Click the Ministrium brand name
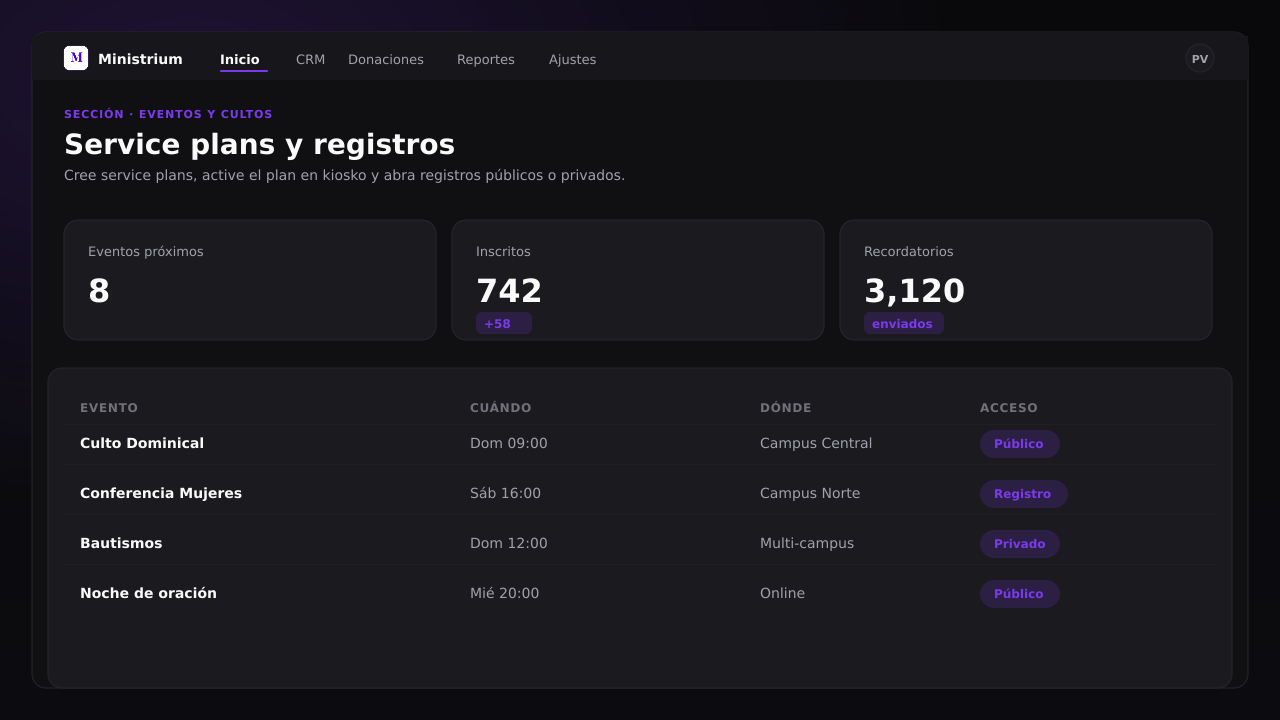Image resolution: width=1280 pixels, height=720 pixels. point(140,59)
